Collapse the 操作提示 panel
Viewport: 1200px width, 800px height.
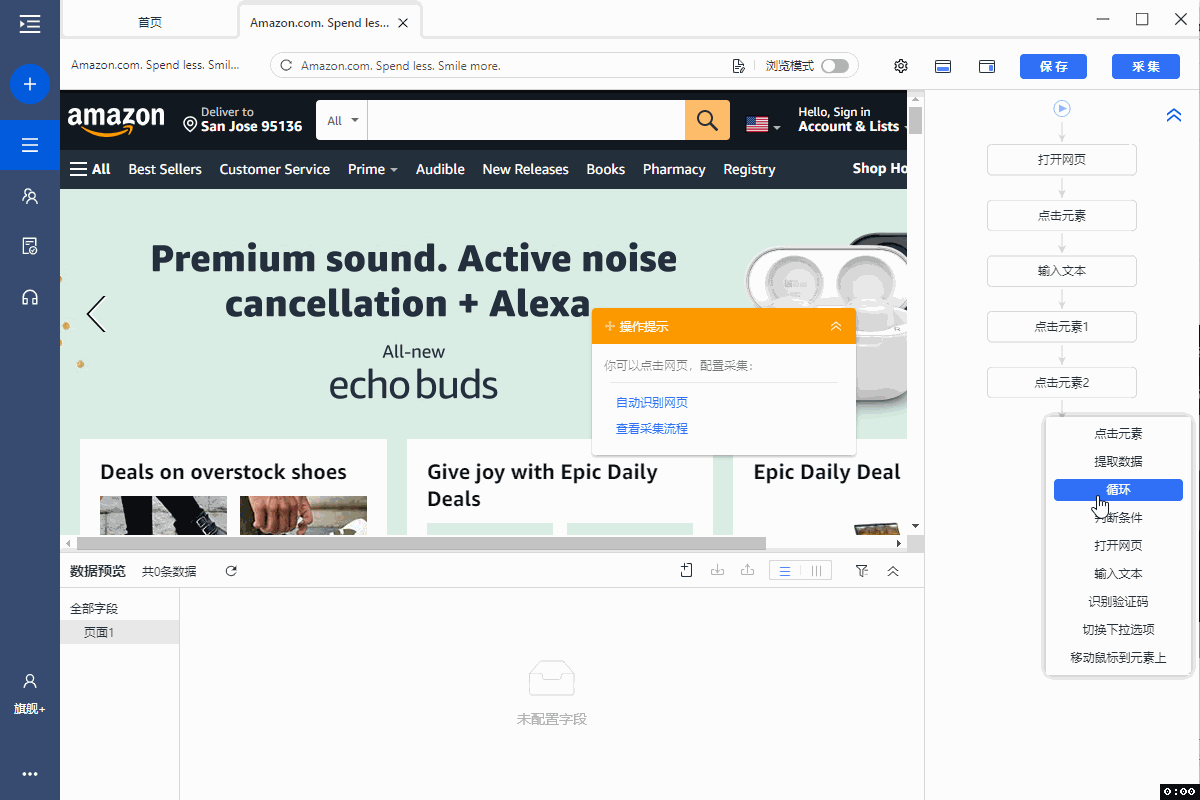tap(836, 326)
